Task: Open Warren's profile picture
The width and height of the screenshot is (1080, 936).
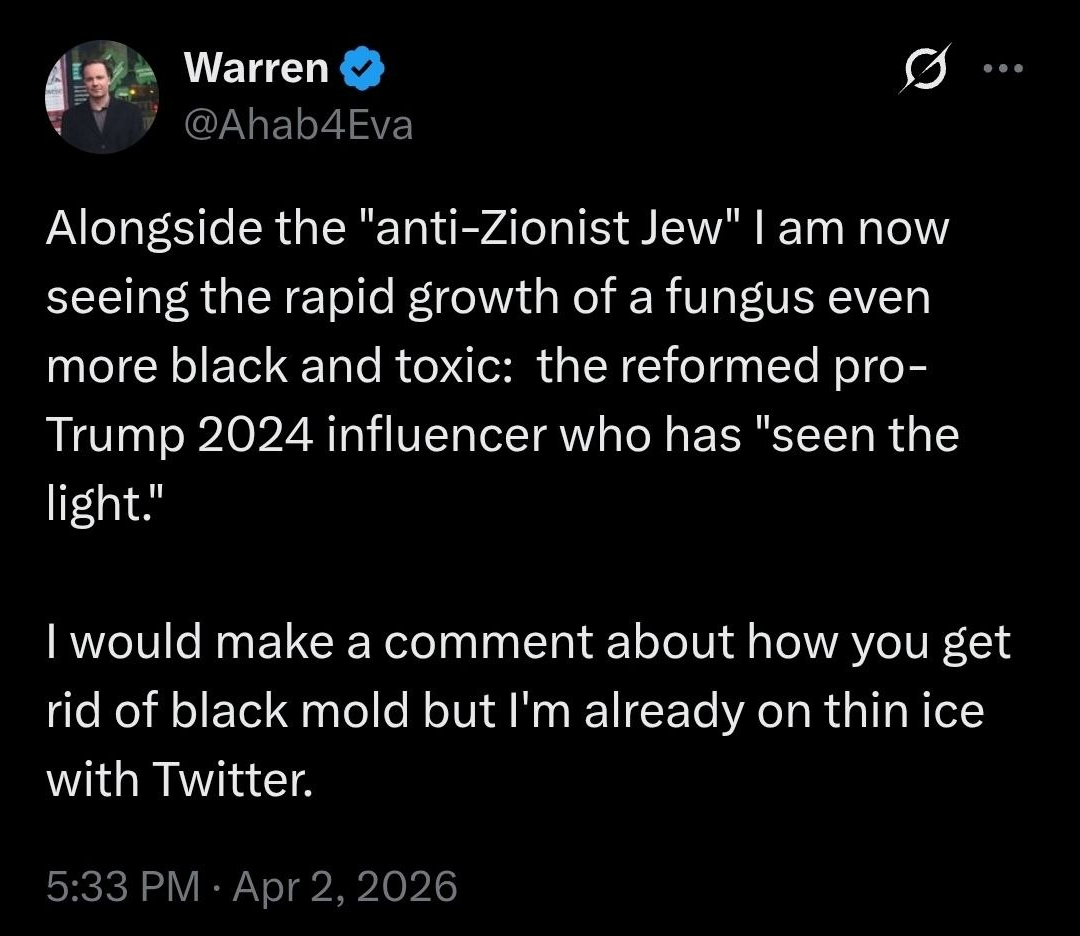Action: point(102,97)
